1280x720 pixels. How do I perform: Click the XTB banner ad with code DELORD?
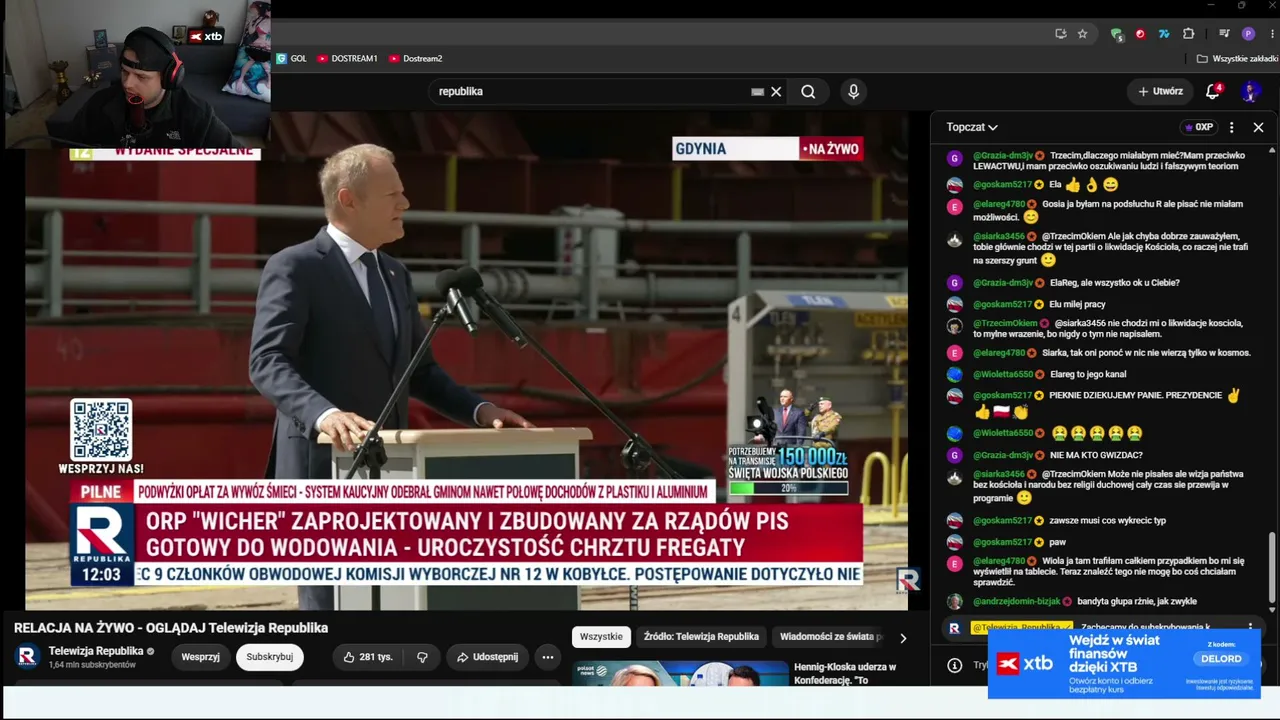coord(1124,664)
